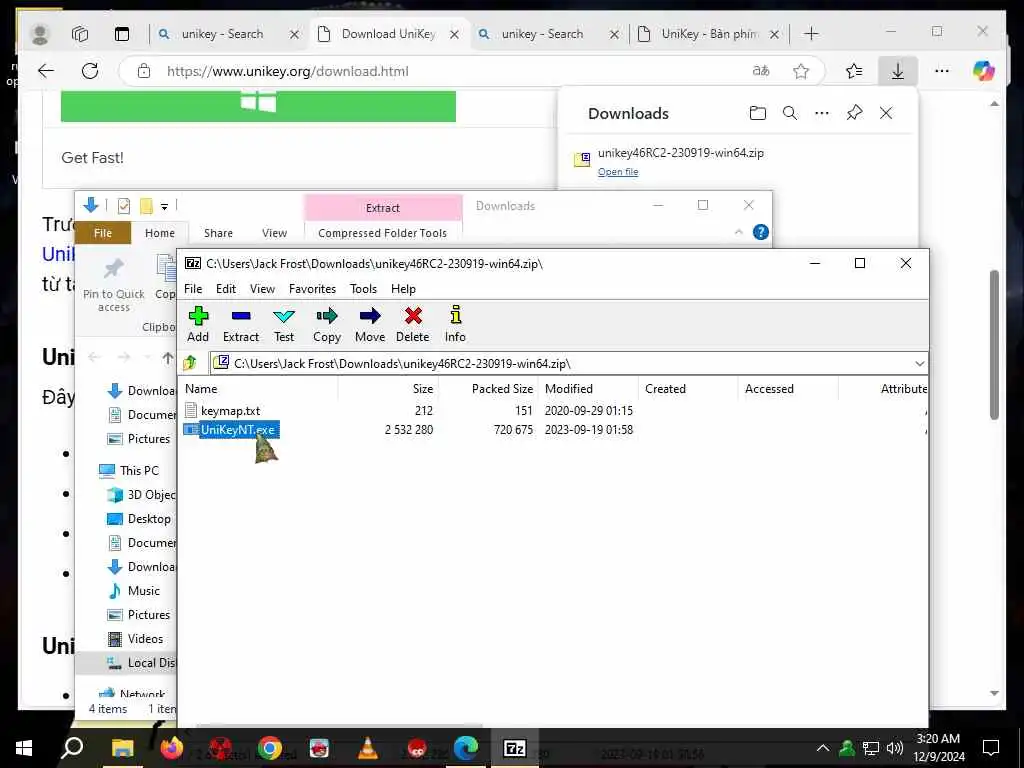Image resolution: width=1024 pixels, height=768 pixels.
Task: Click the Test icon in 7-Zip
Action: coord(283,317)
